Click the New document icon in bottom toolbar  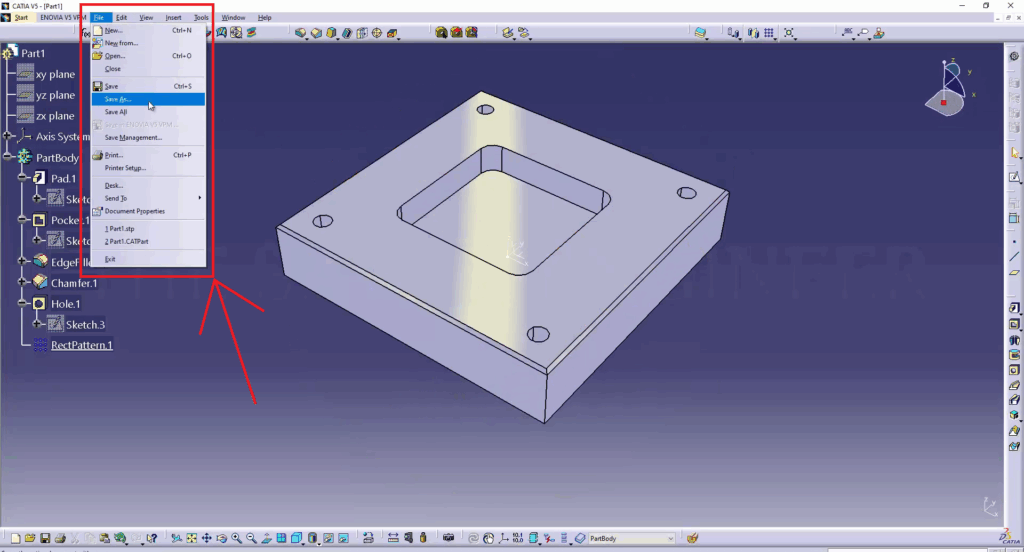tap(17, 538)
